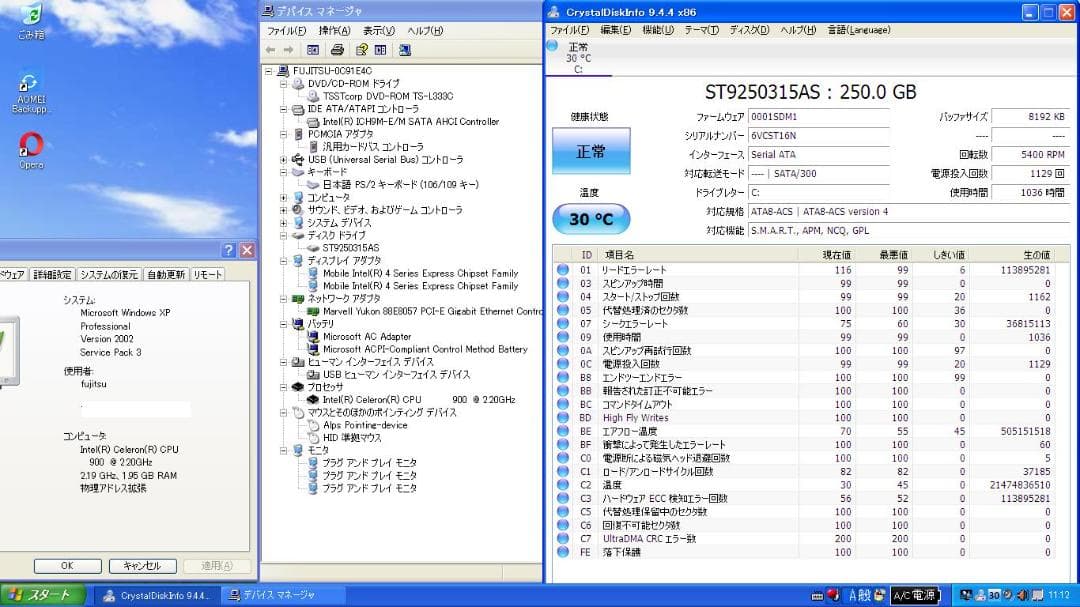Viewport: 1080px width, 607px height.
Task: Click the scan for hardware changes icon
Action: tap(405, 50)
